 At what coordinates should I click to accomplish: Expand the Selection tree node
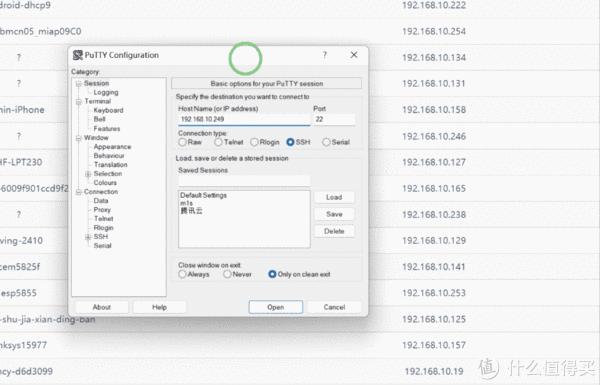(x=88, y=174)
